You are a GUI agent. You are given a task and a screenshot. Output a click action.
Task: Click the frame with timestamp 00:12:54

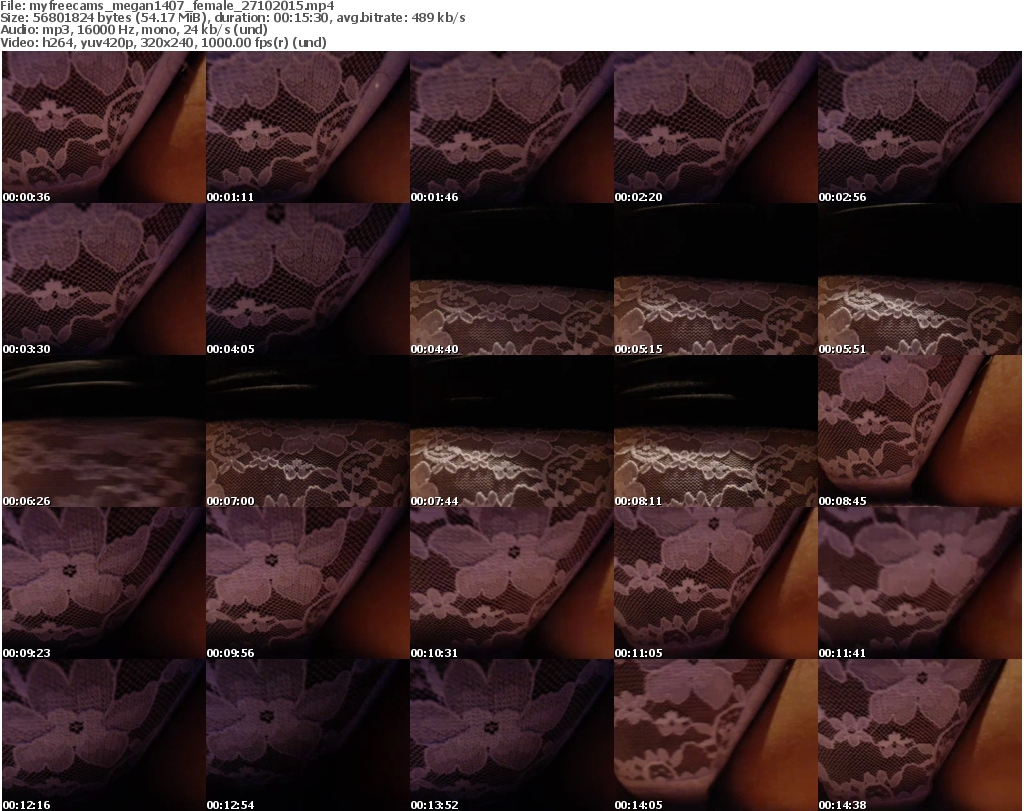coord(308,735)
